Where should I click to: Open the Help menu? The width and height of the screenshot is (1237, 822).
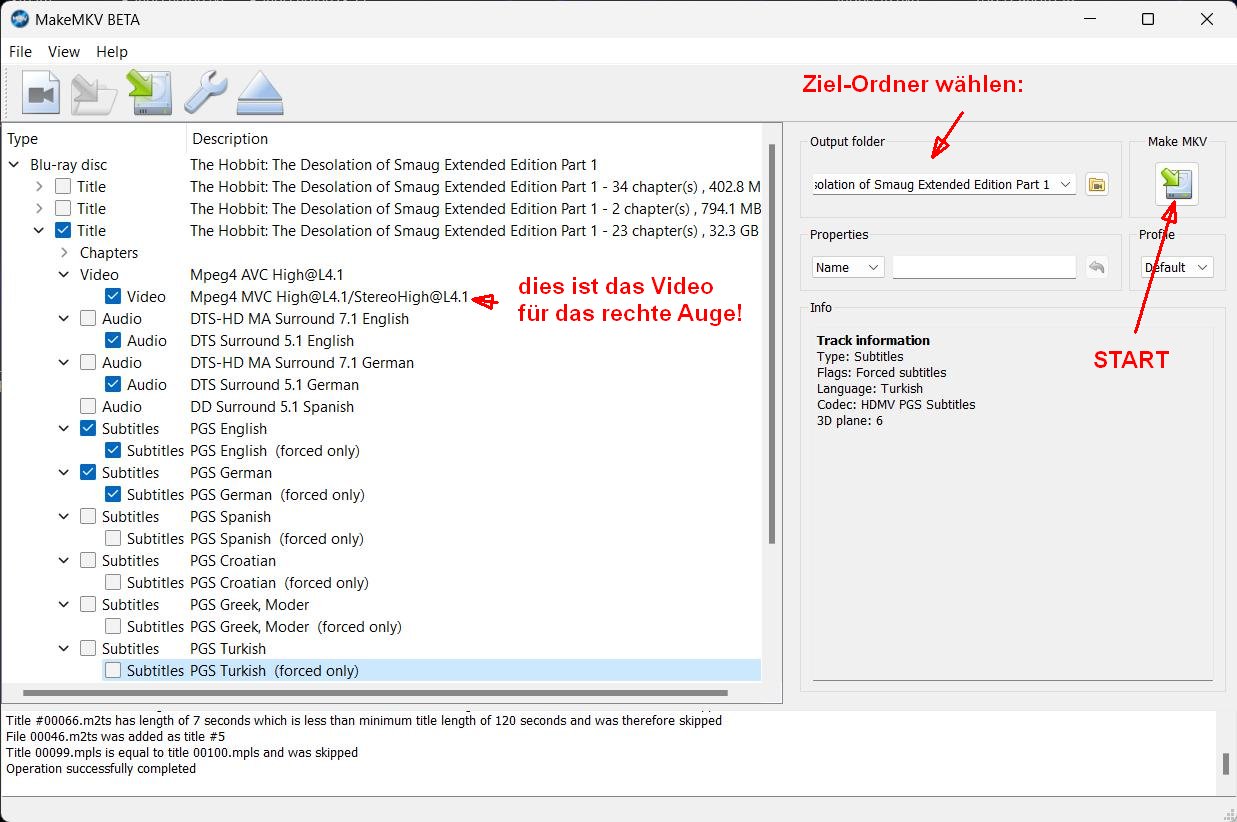click(x=112, y=52)
